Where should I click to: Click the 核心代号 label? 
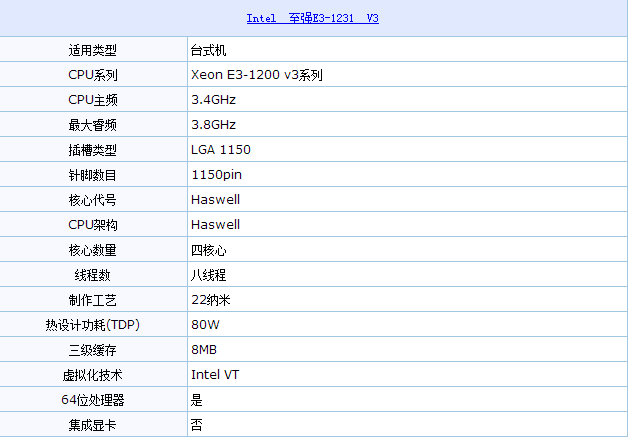coord(93,200)
